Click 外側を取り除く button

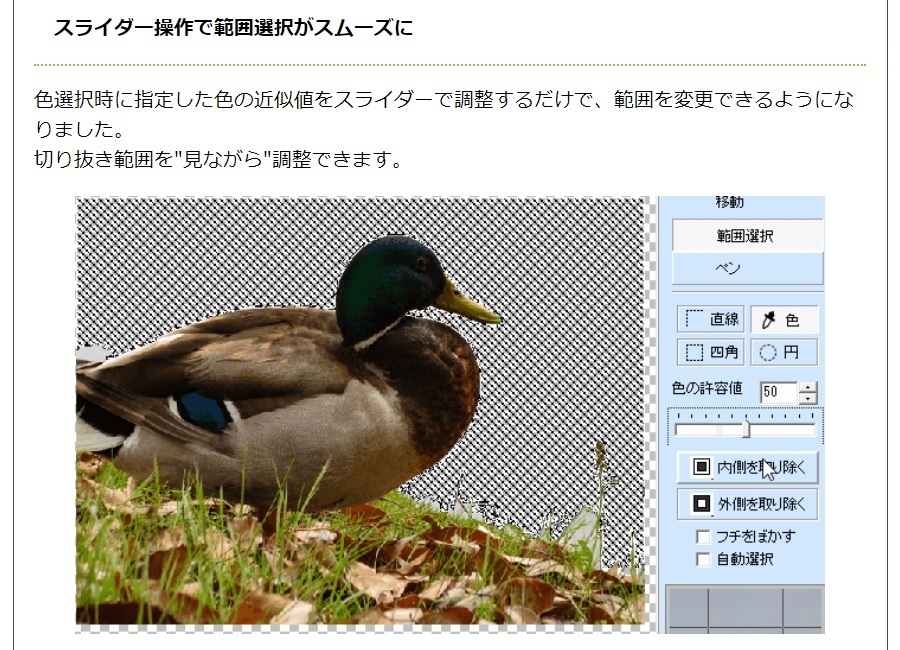[747, 504]
